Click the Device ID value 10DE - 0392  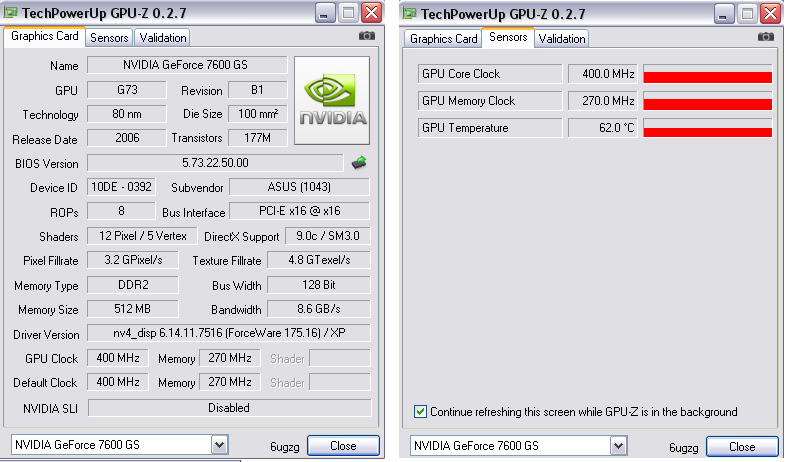(x=121, y=187)
